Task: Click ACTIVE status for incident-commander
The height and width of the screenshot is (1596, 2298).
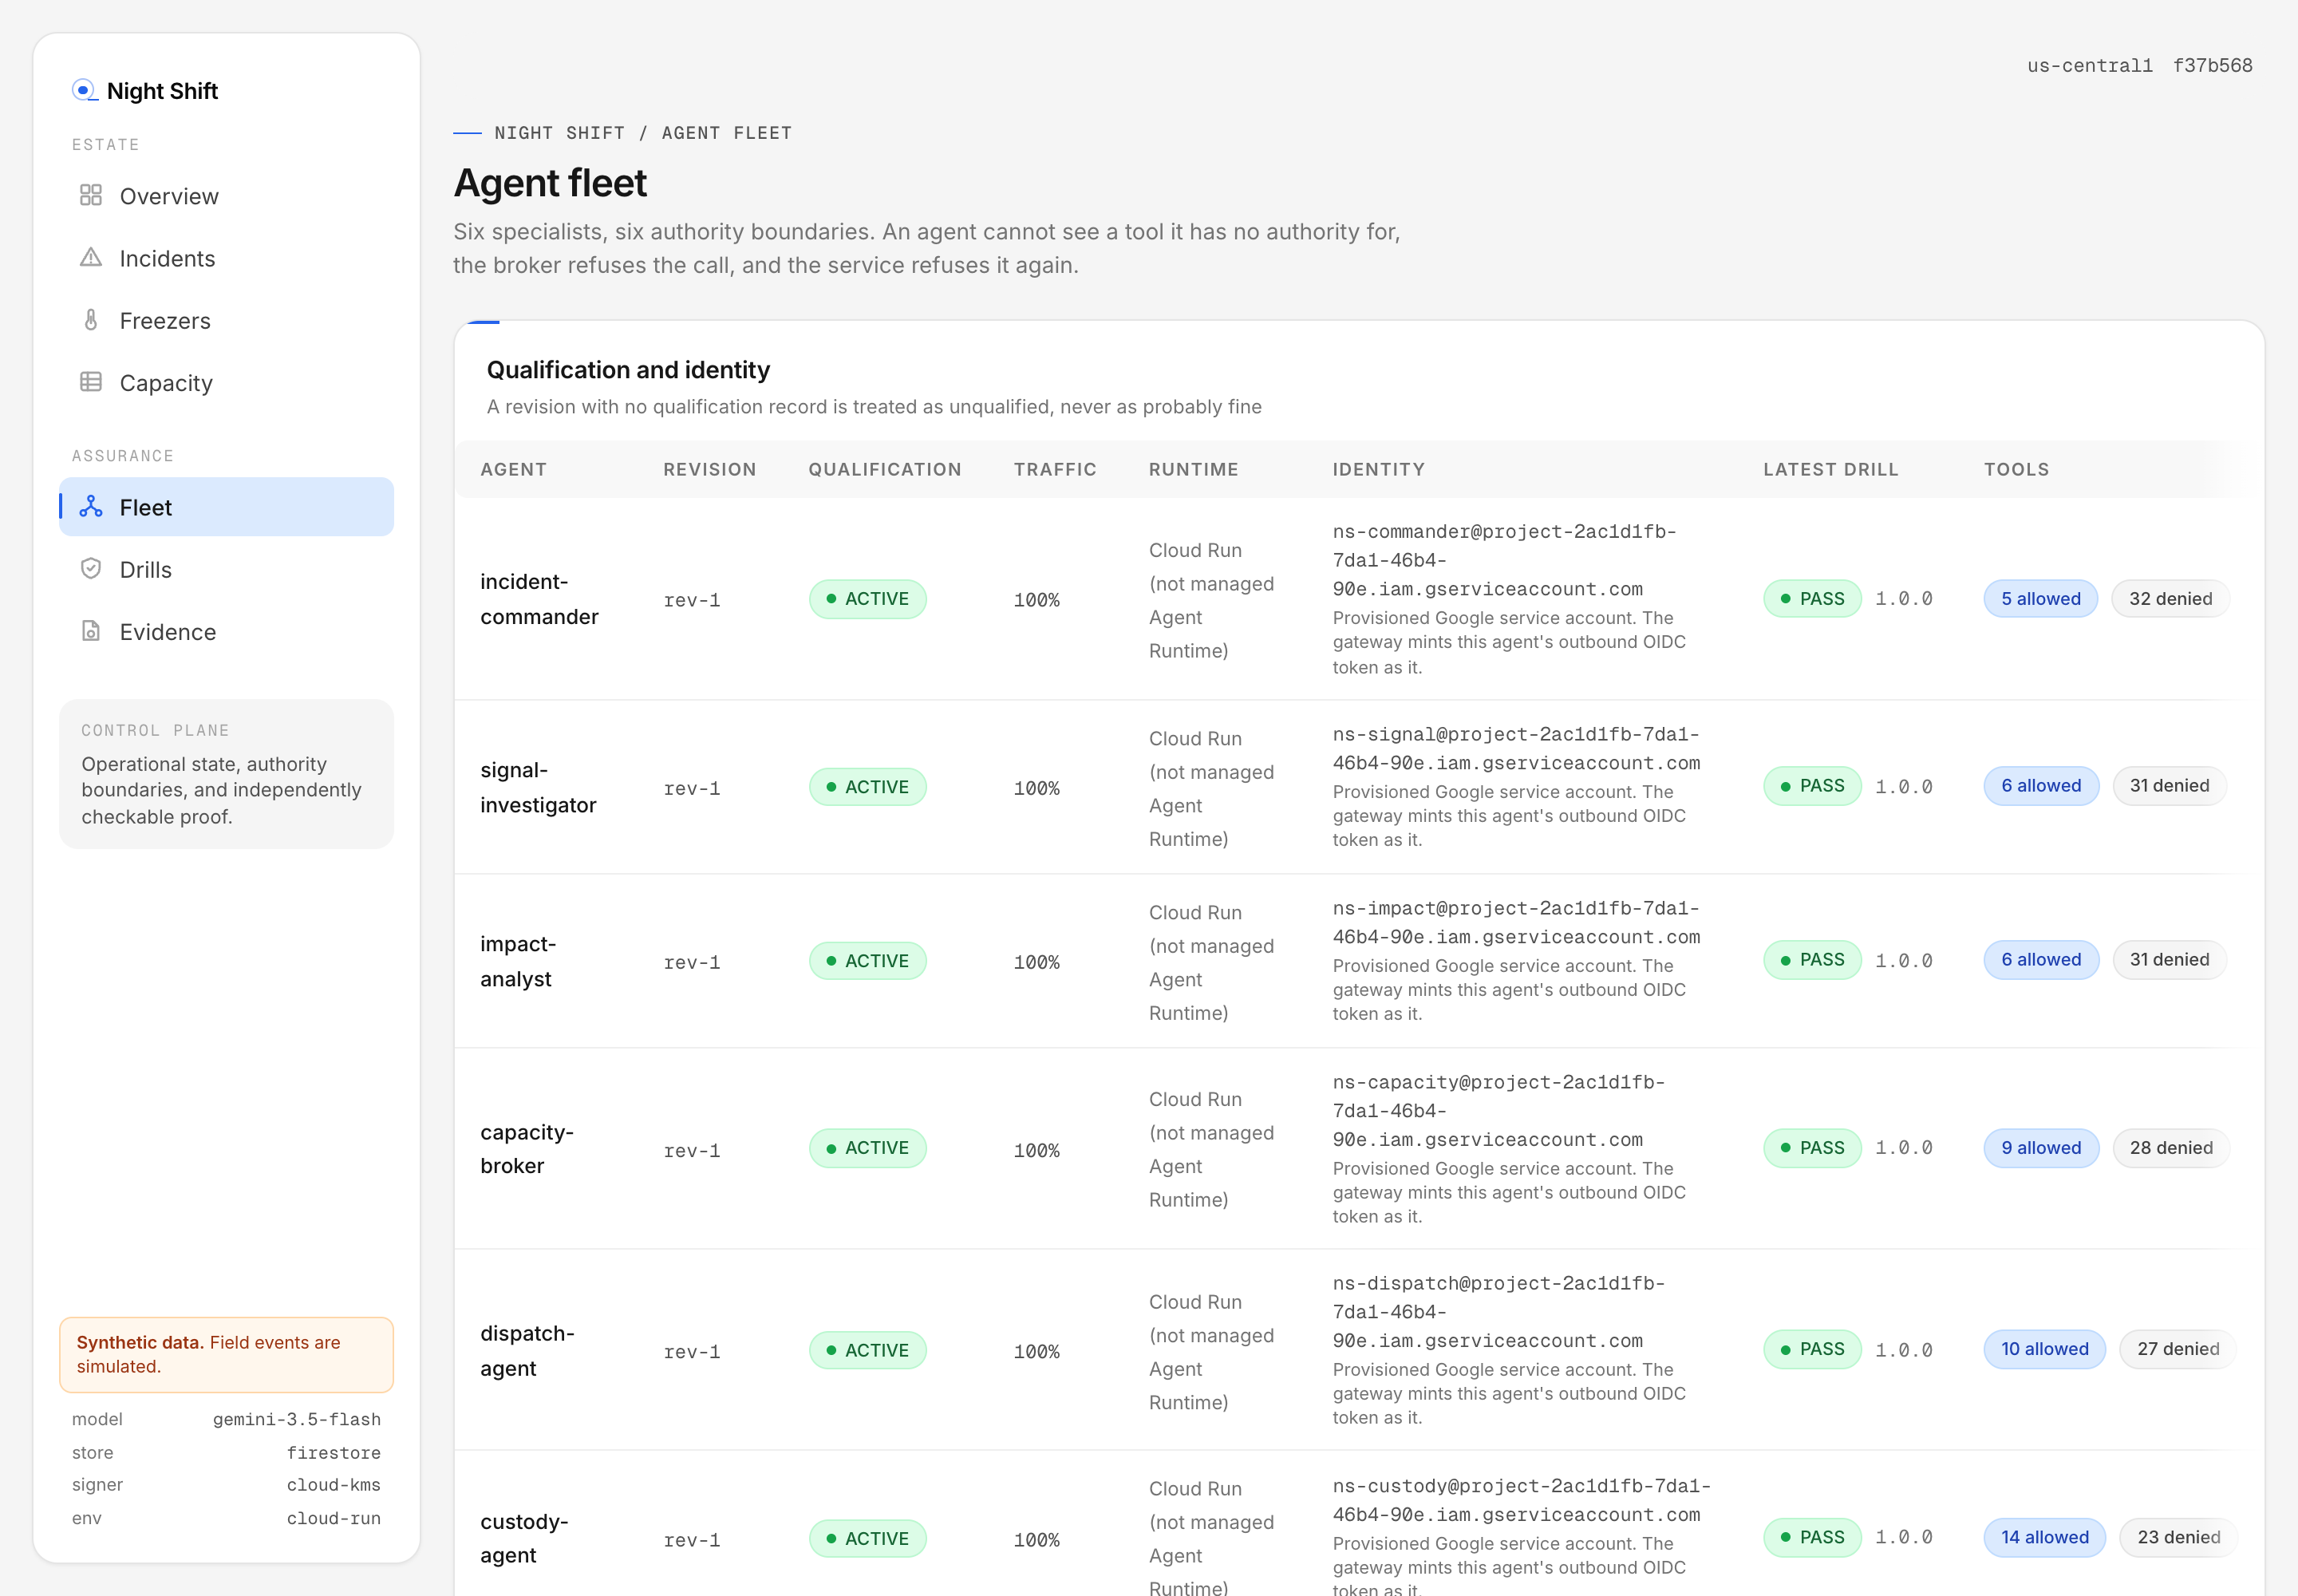Action: tap(868, 599)
